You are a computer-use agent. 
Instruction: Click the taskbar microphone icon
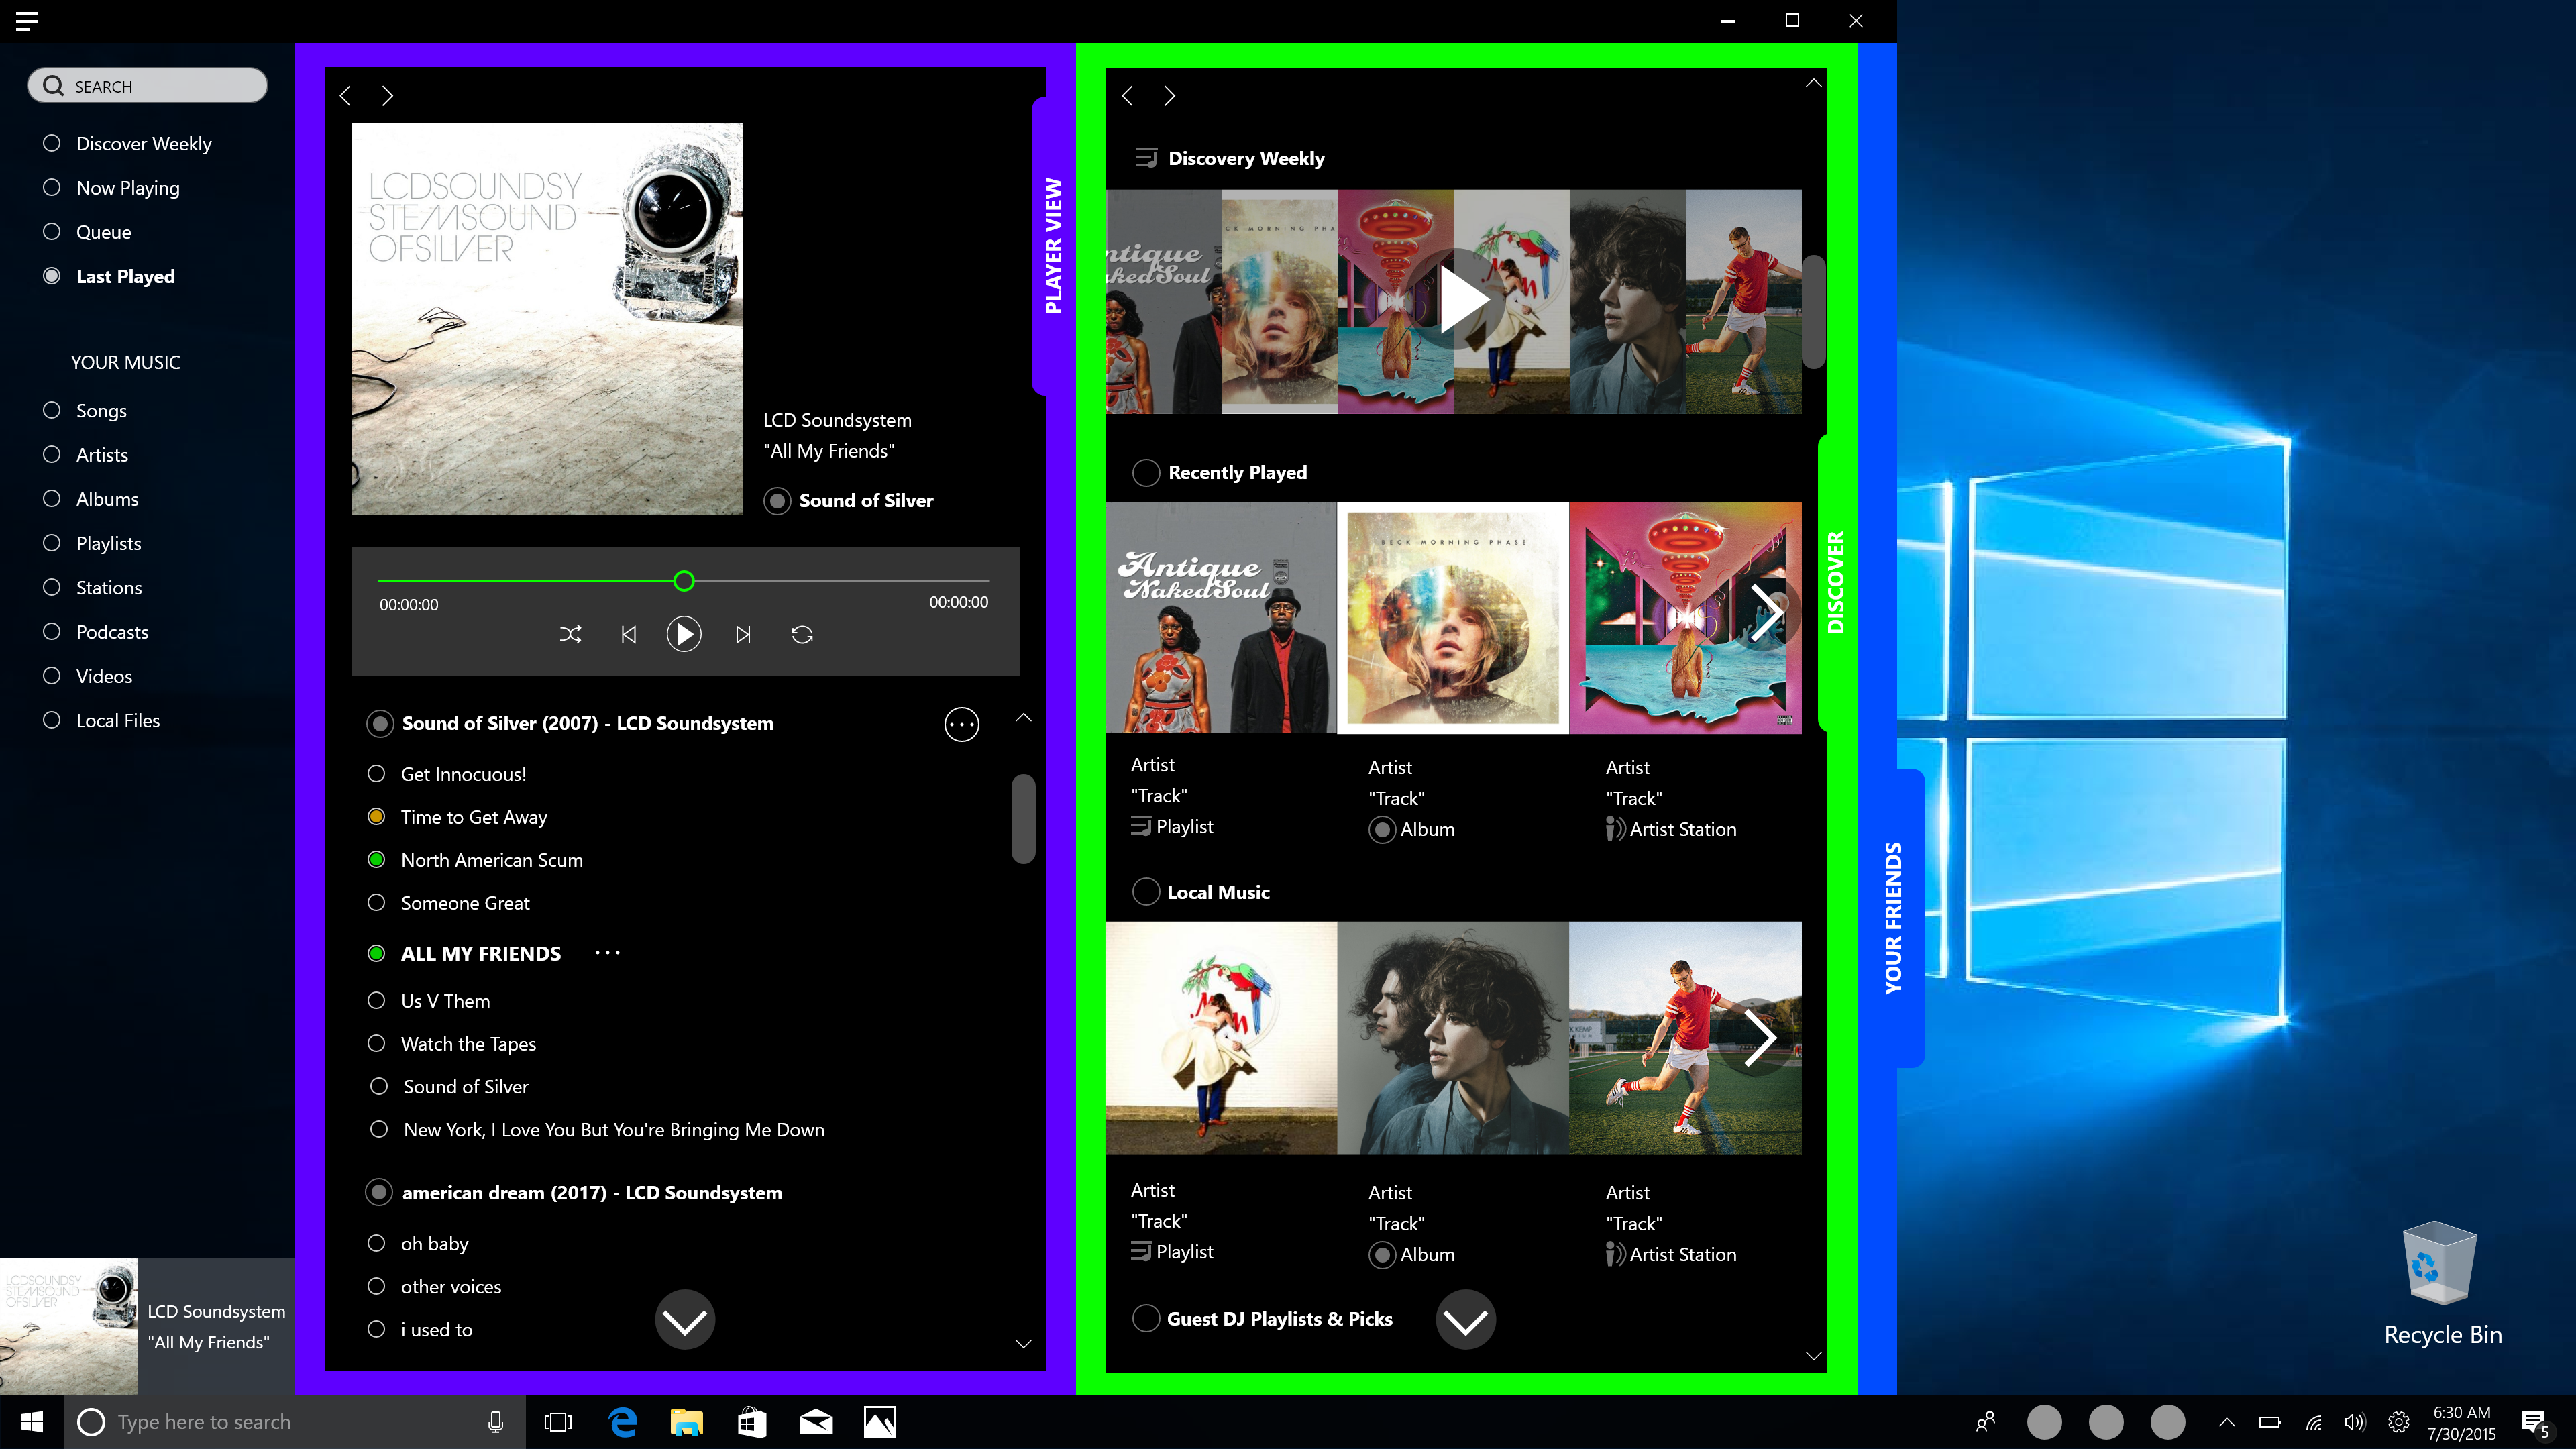coord(496,1422)
